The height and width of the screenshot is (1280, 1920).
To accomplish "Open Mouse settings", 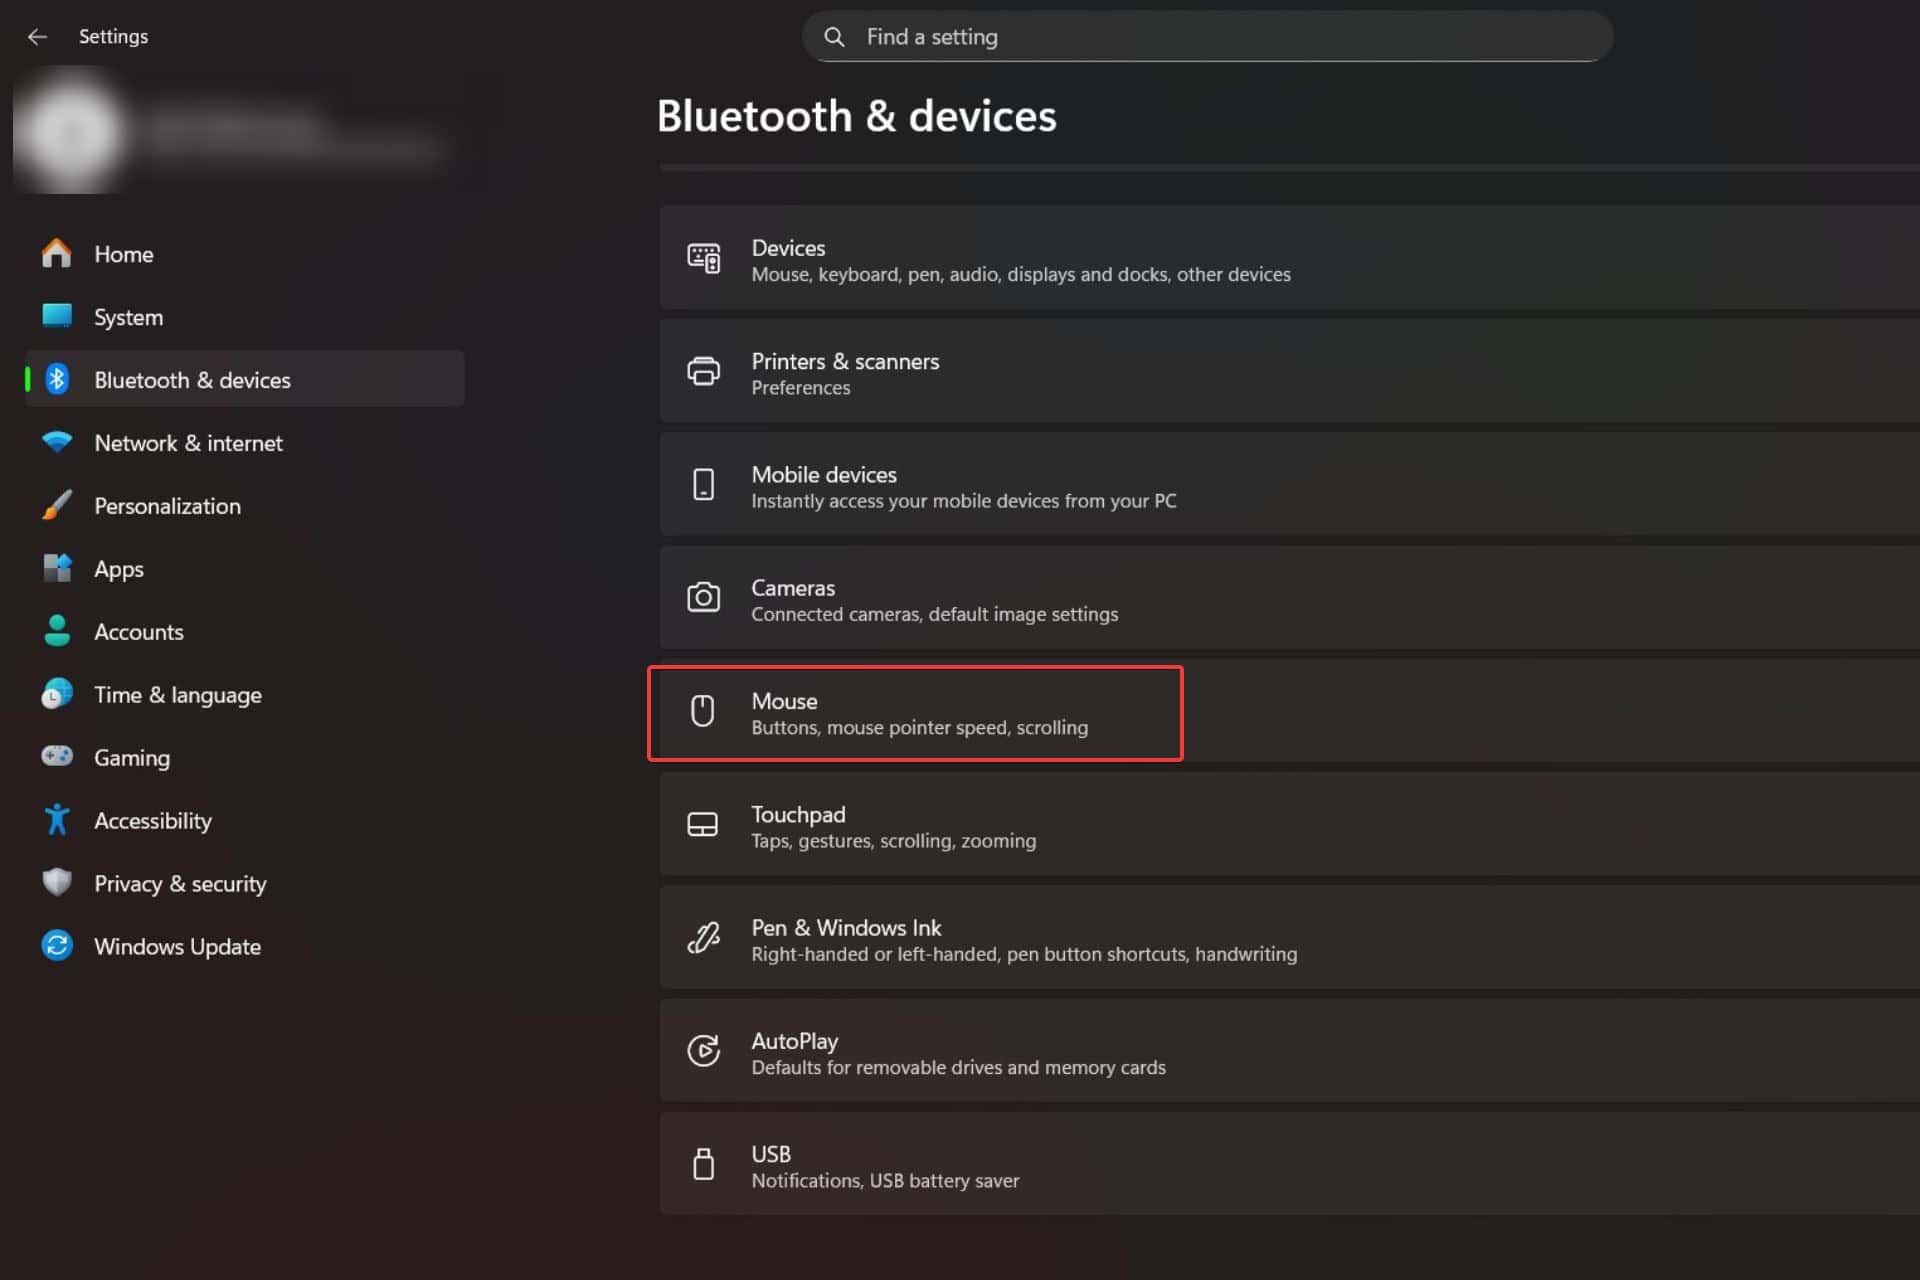I will click(915, 713).
